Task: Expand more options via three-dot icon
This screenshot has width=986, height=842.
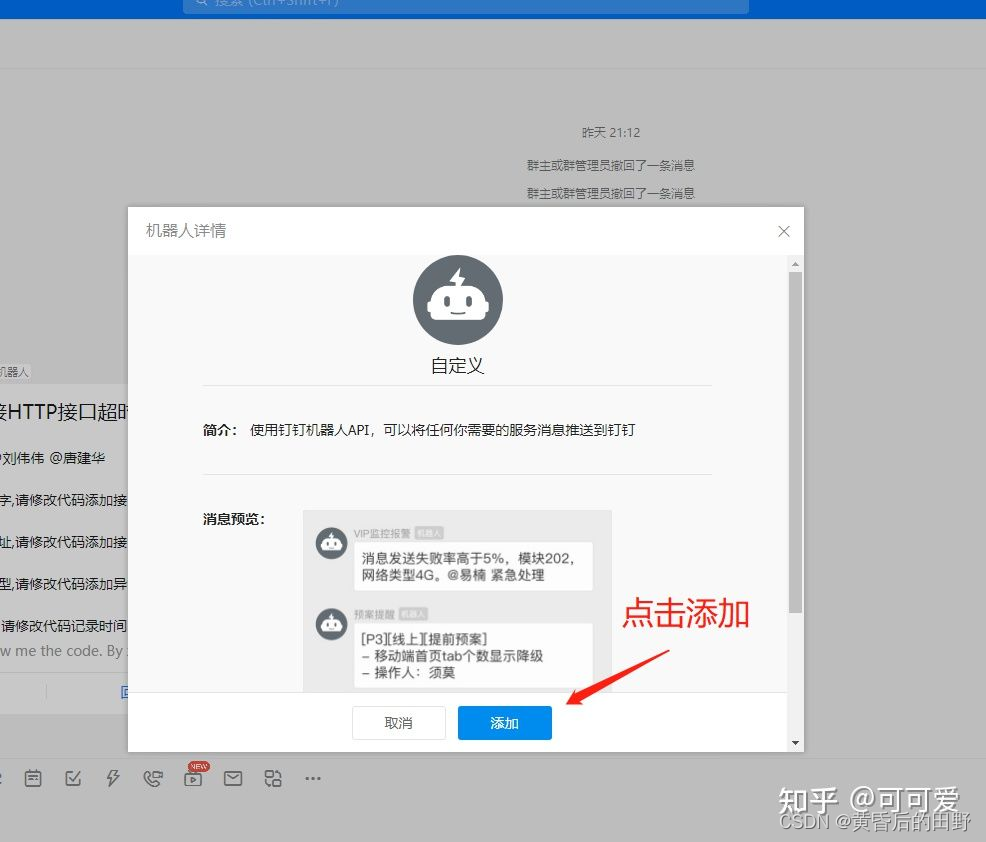Action: (313, 778)
